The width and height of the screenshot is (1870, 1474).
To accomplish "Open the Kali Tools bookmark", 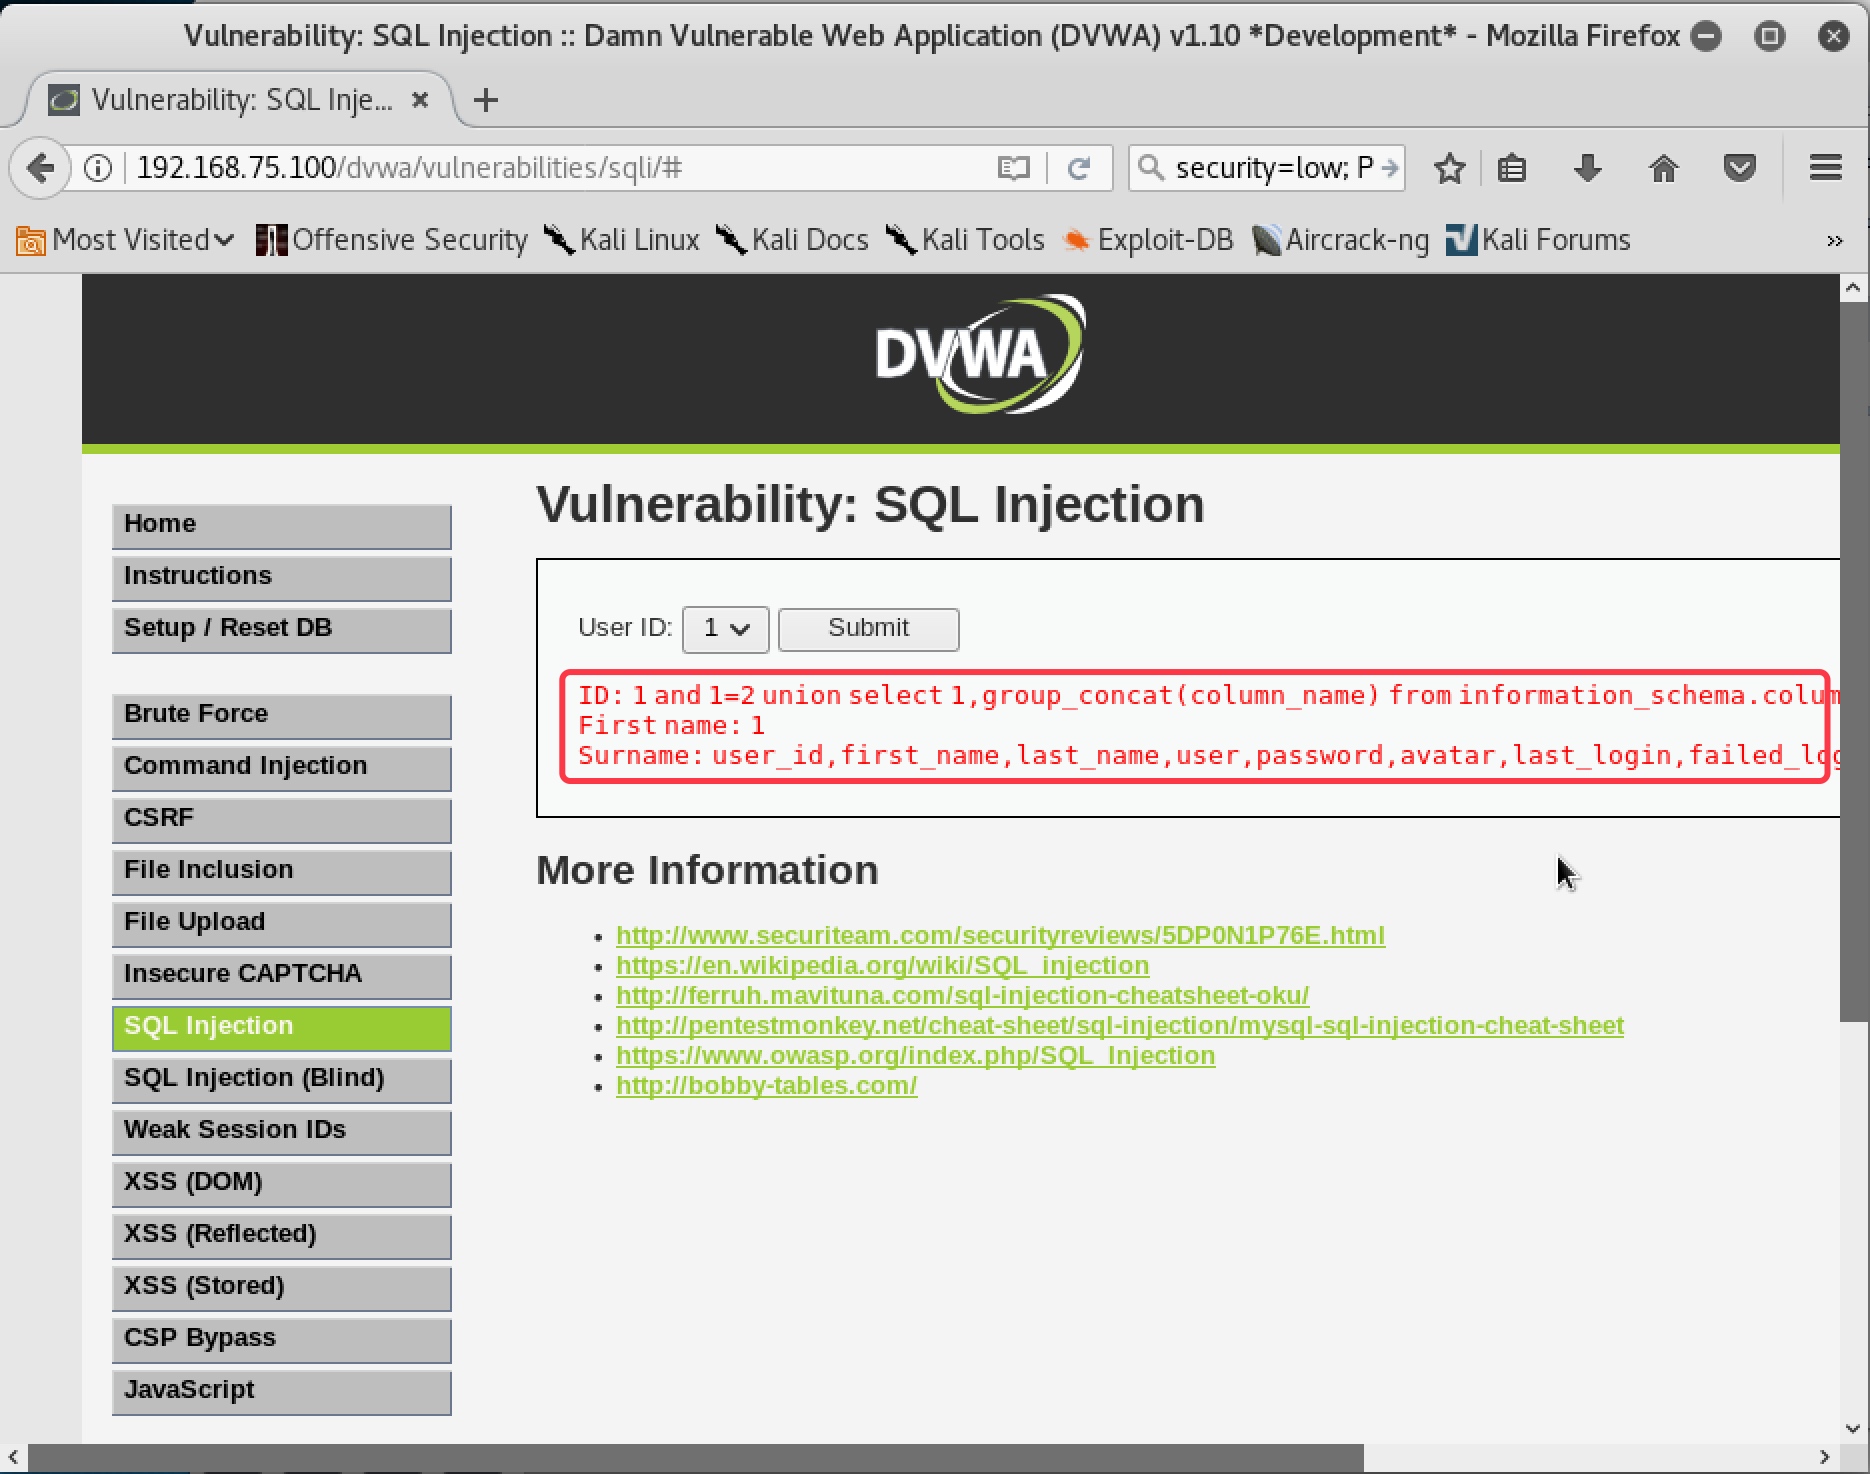I will pos(965,240).
